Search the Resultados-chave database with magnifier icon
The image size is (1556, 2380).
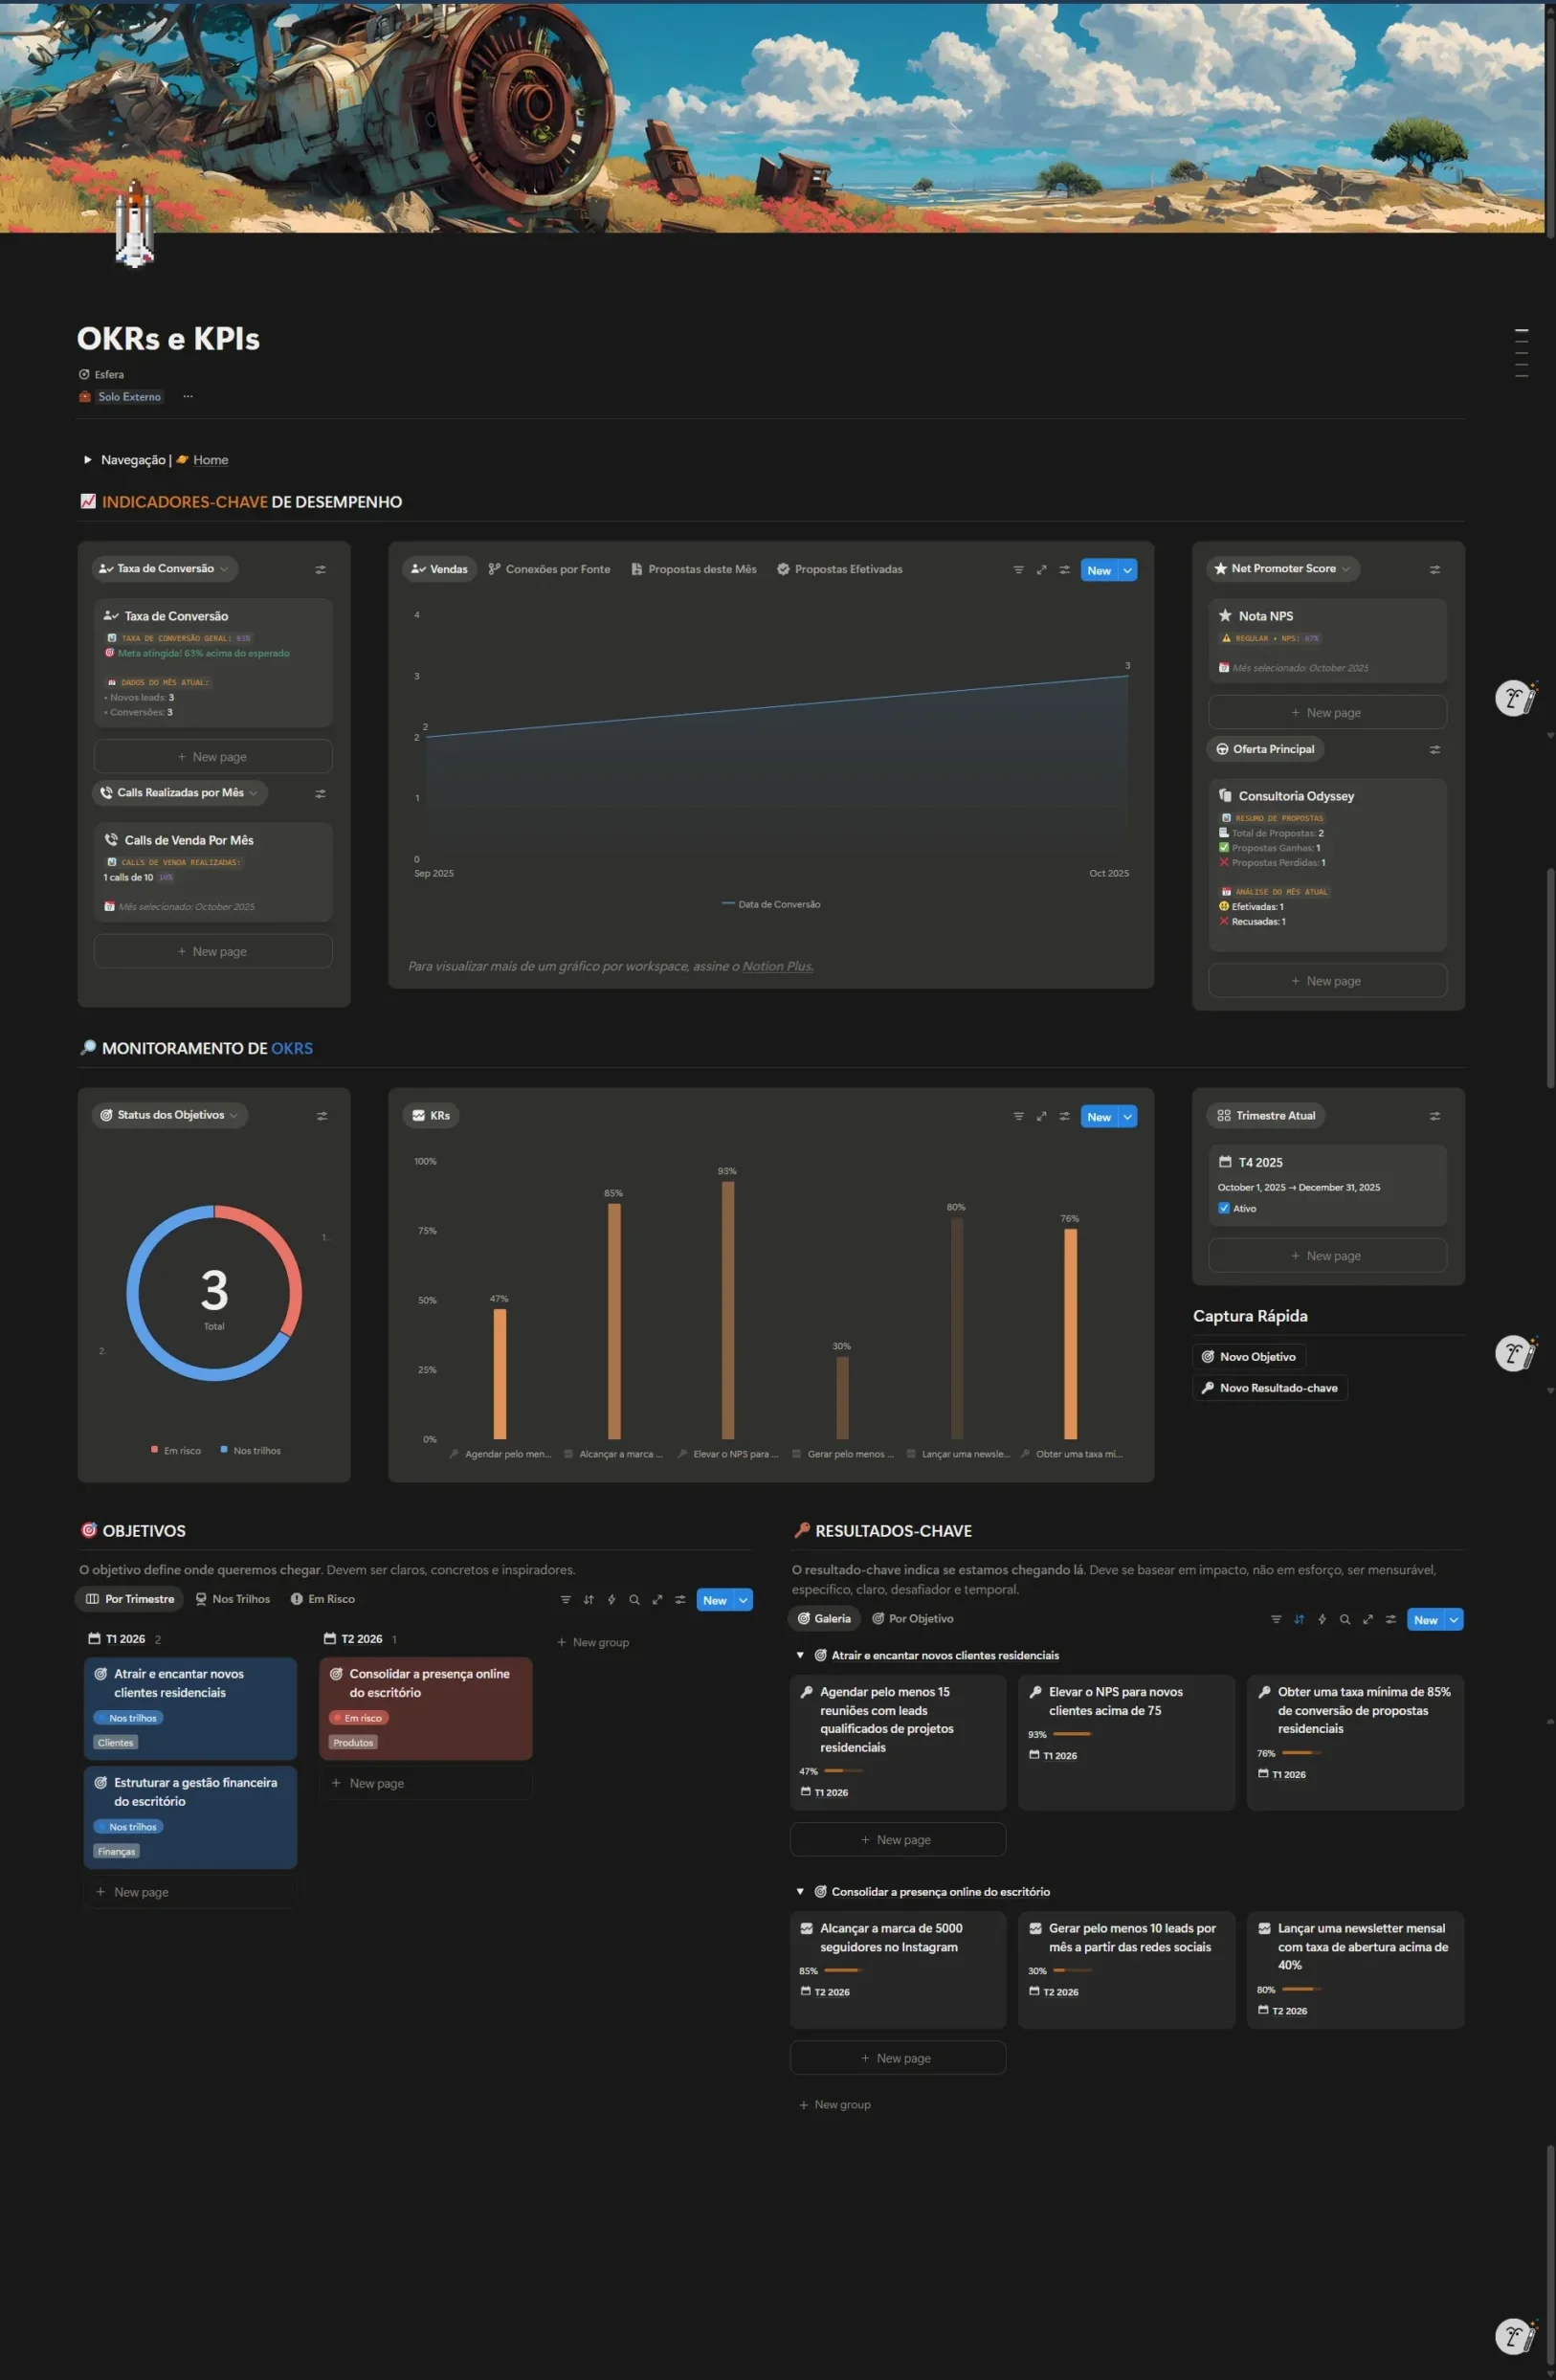[1344, 1620]
